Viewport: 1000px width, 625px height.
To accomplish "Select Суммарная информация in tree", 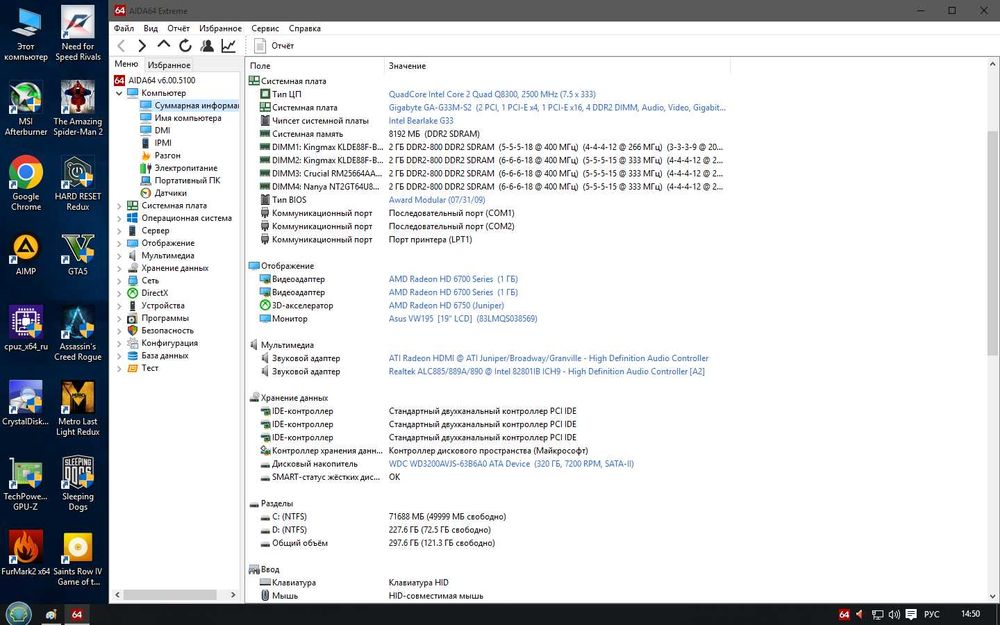I will tap(189, 105).
